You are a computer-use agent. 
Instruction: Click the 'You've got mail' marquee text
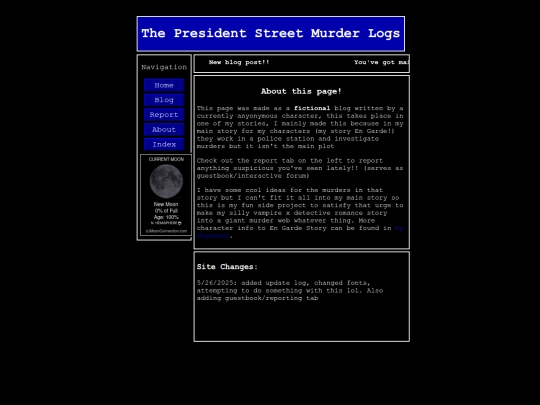point(382,62)
